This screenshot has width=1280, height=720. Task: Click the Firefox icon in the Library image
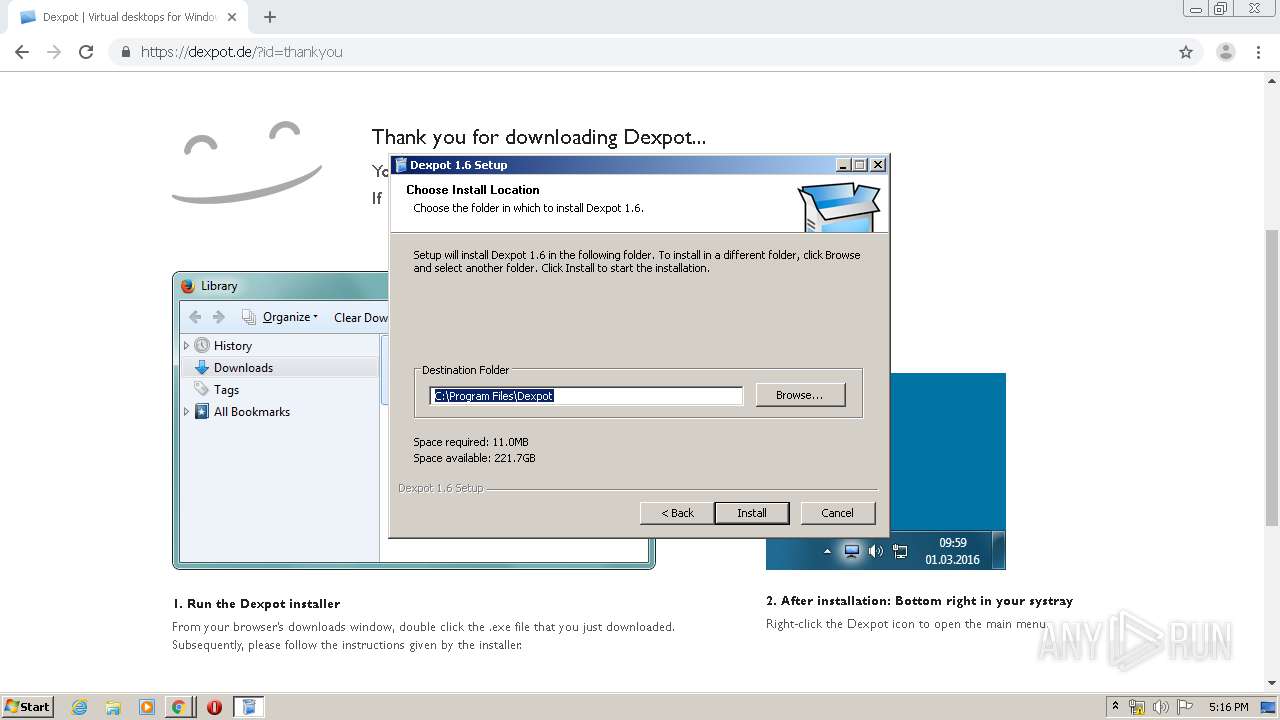(x=188, y=286)
